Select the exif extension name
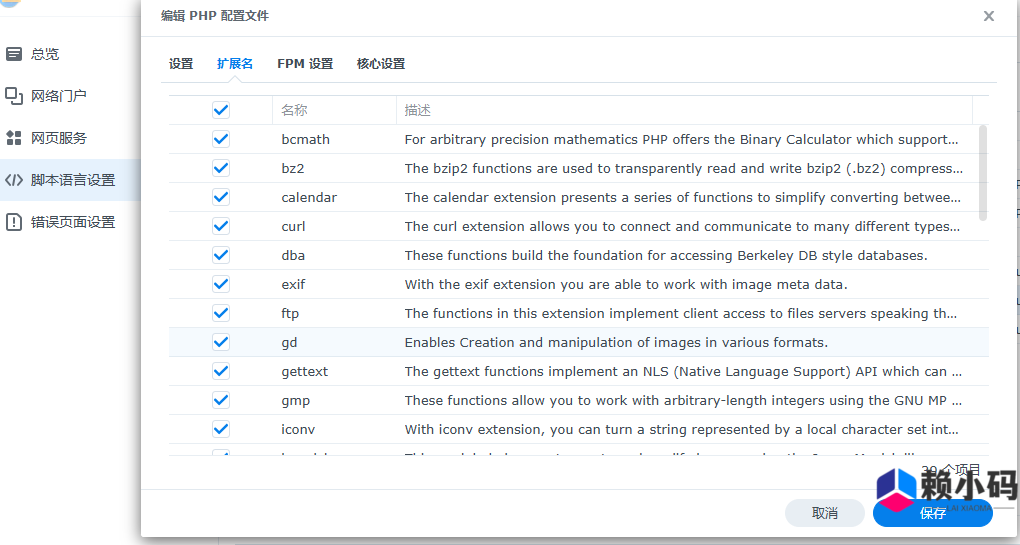This screenshot has height=545, width=1020. click(293, 284)
